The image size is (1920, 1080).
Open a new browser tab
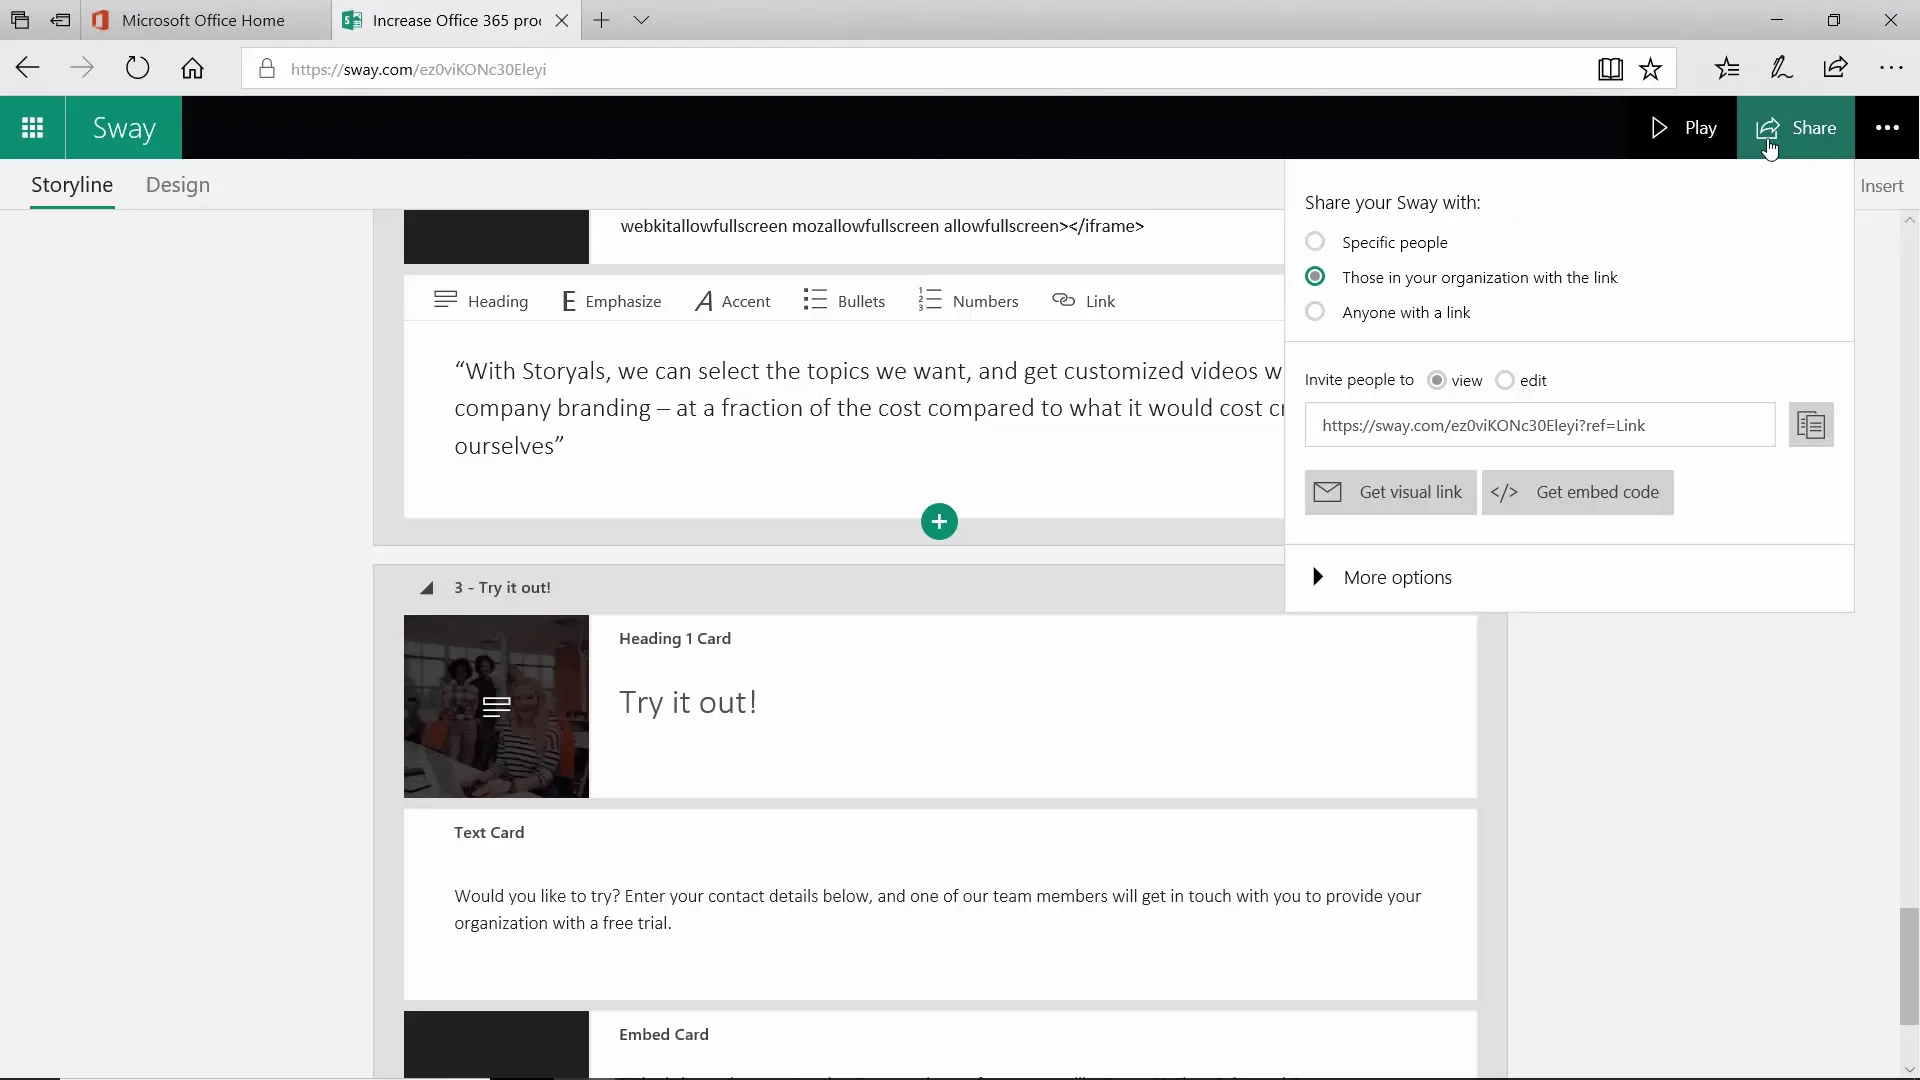click(x=601, y=20)
